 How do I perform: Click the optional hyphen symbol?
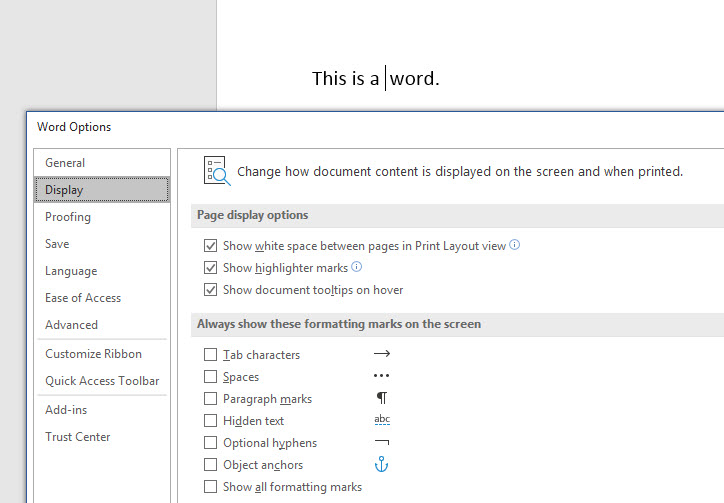pos(382,442)
